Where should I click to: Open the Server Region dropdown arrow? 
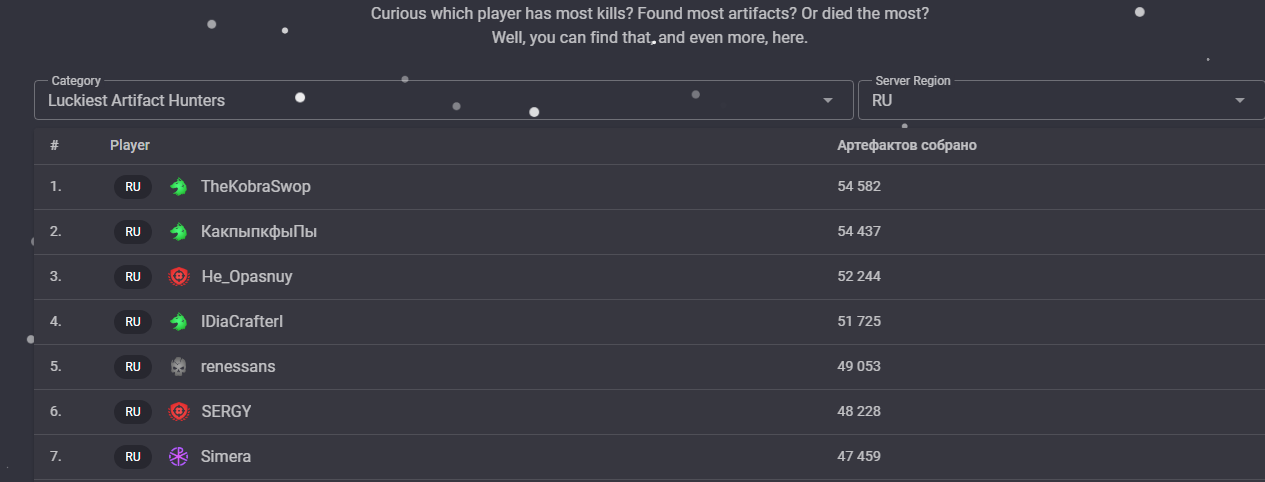[x=1240, y=101]
